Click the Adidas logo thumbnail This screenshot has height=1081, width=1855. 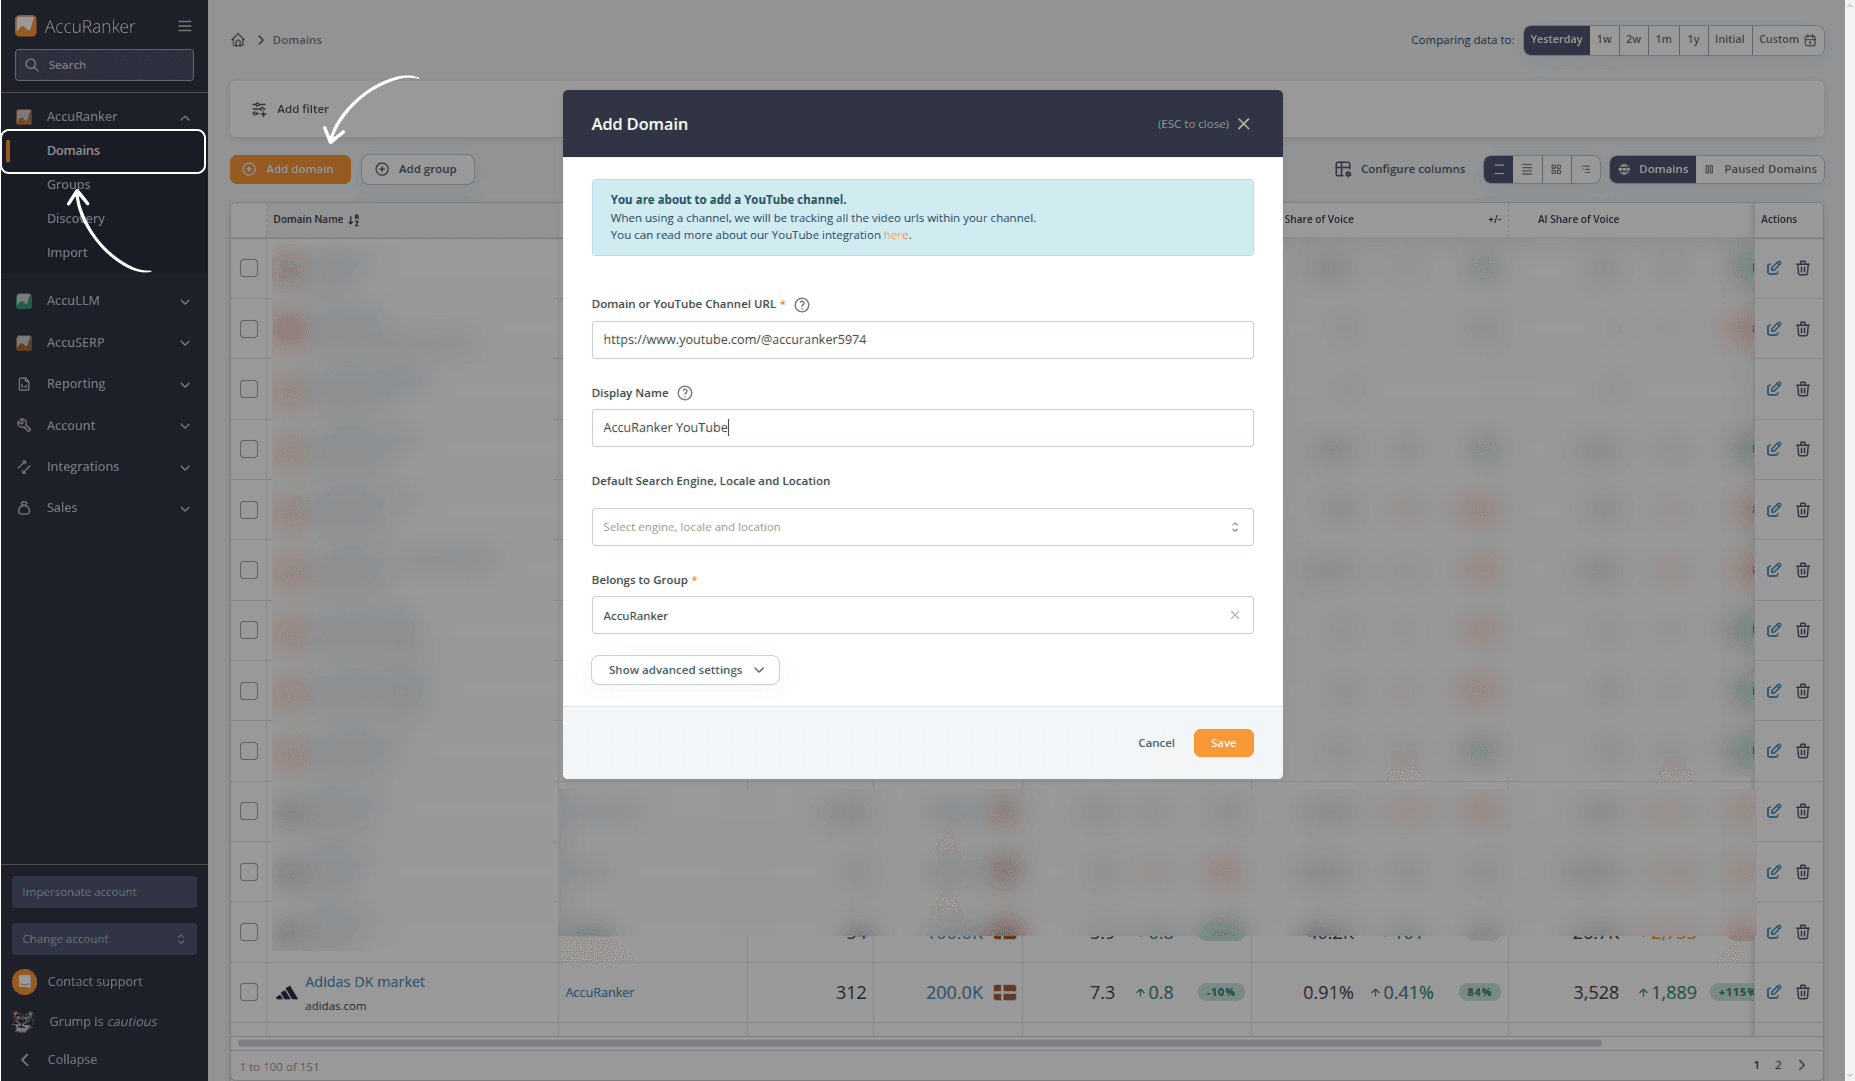[287, 993]
